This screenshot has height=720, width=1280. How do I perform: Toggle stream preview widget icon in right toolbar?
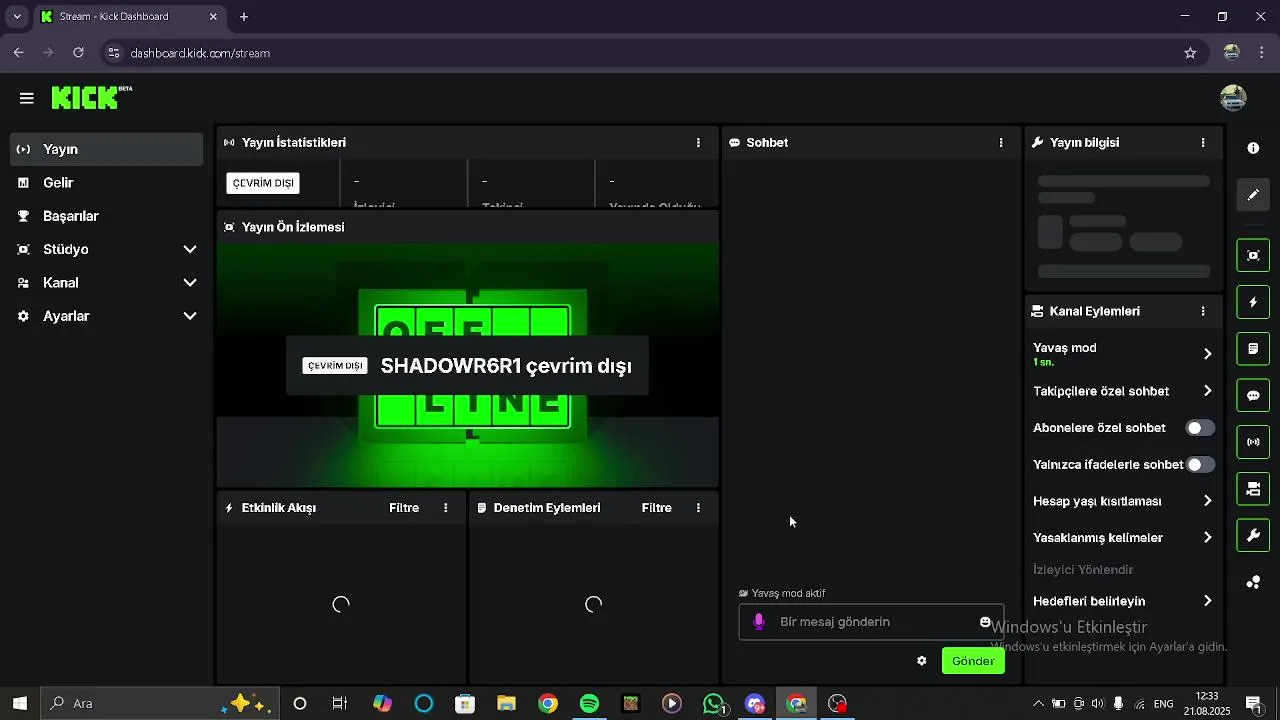coord(1253,255)
